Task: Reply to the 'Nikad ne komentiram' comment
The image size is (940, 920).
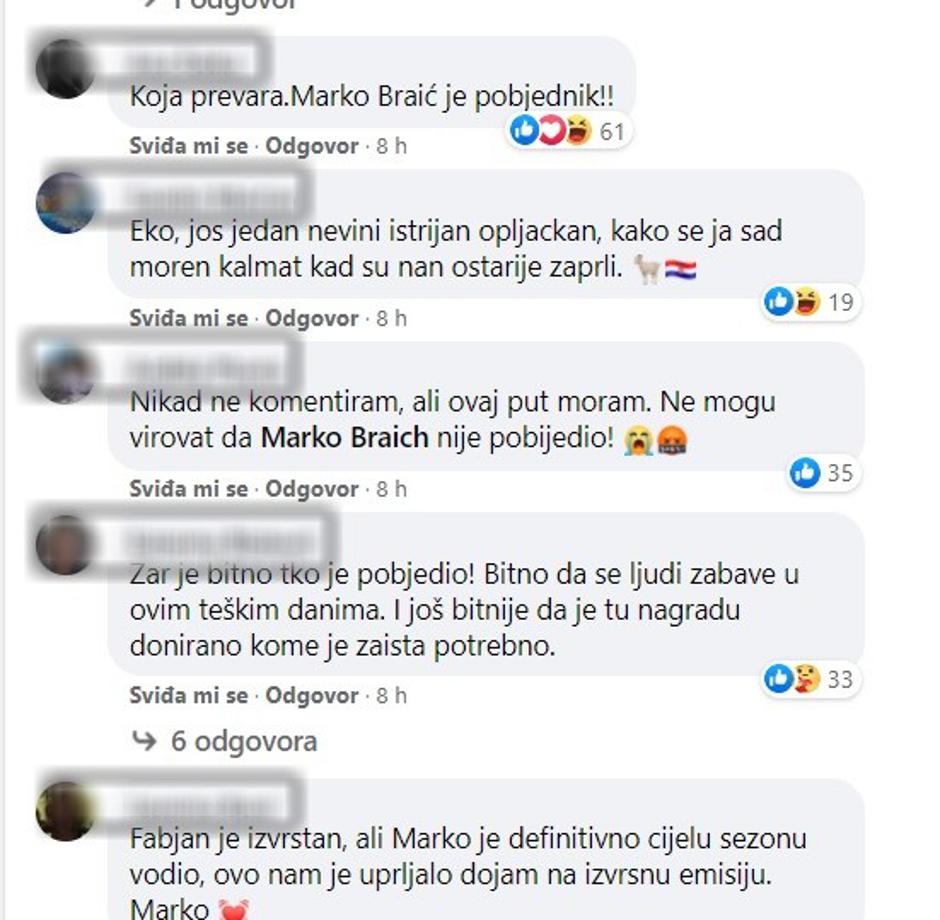Action: 312,489
